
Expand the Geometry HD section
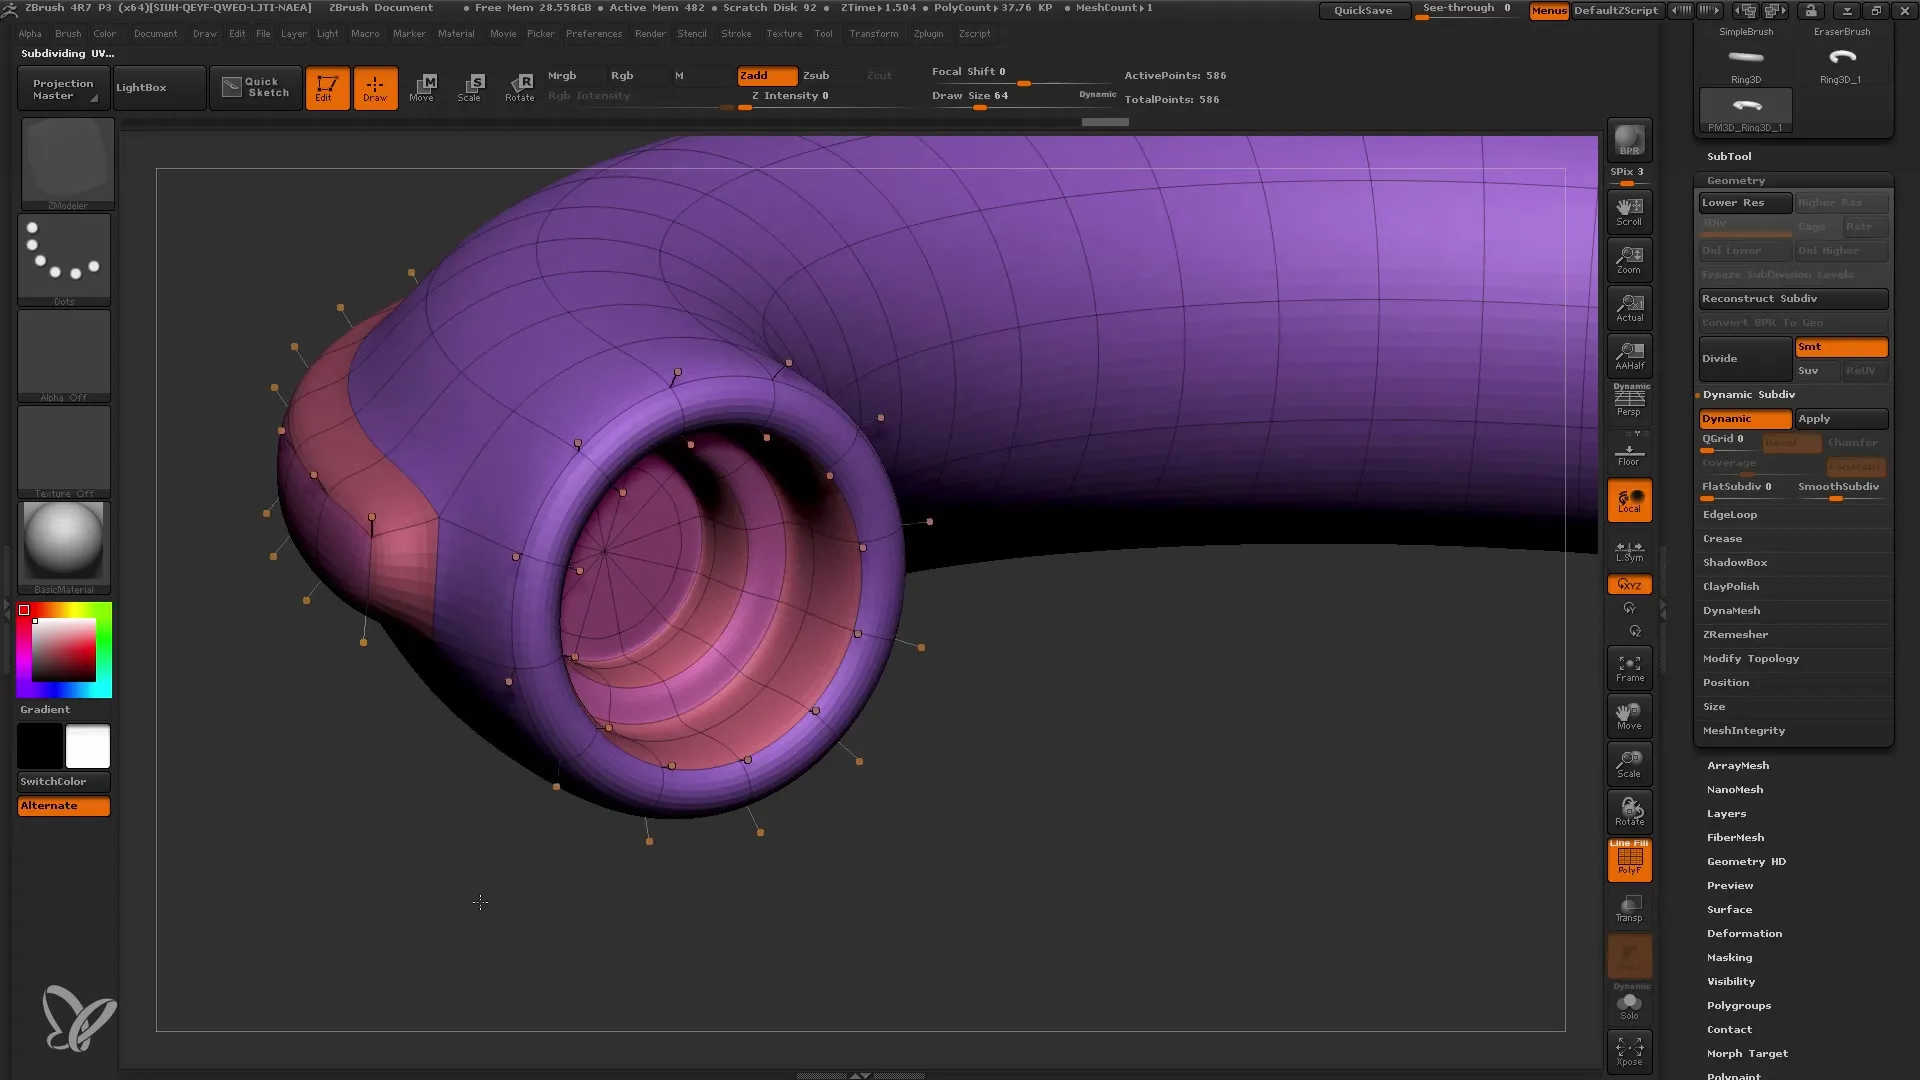click(x=1746, y=861)
